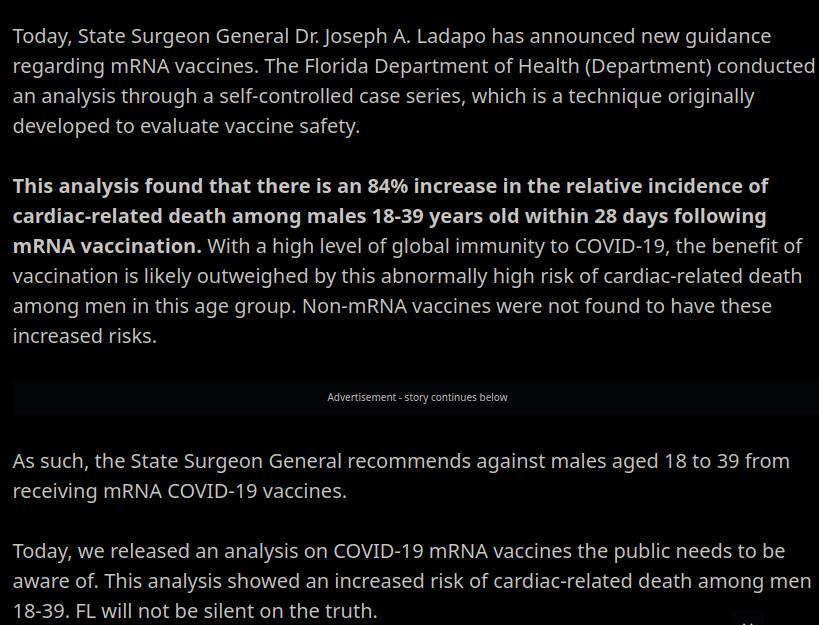Click the words 'Florida Department of Health'

[x=442, y=66]
